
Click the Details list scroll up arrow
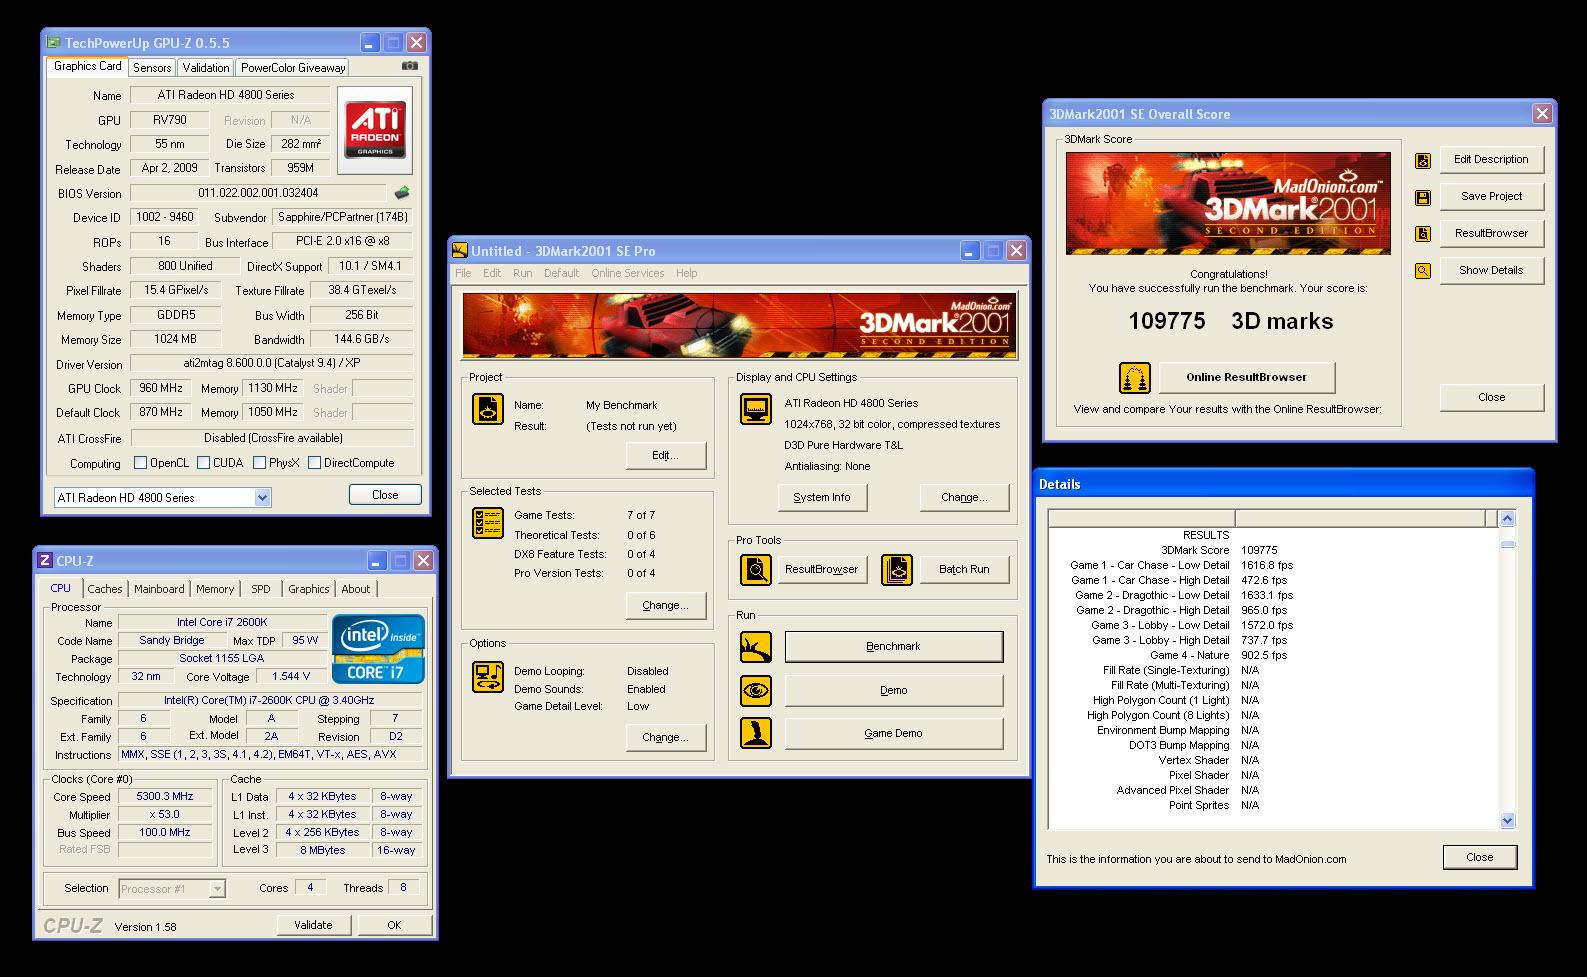coord(1508,518)
